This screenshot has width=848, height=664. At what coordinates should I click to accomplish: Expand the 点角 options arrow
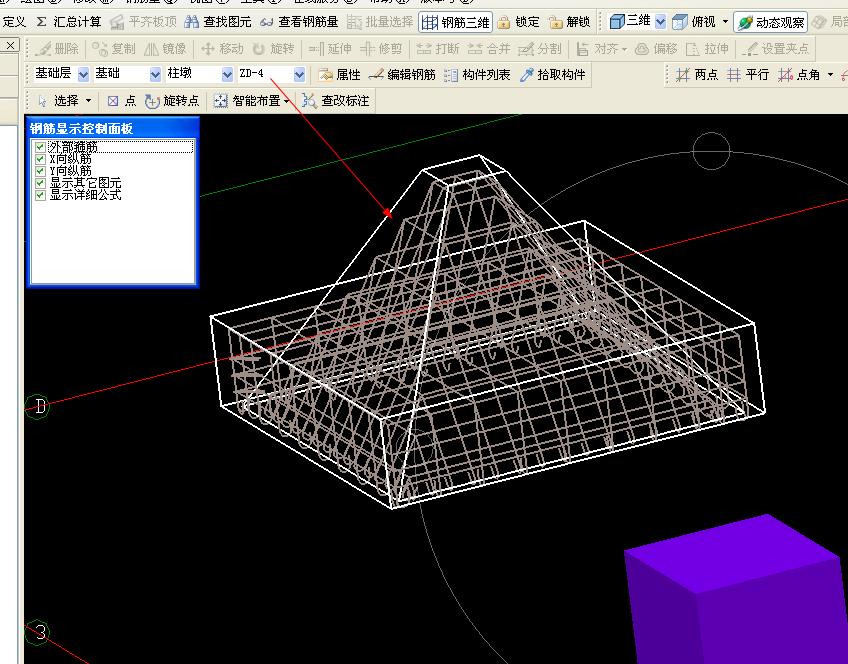(x=830, y=75)
